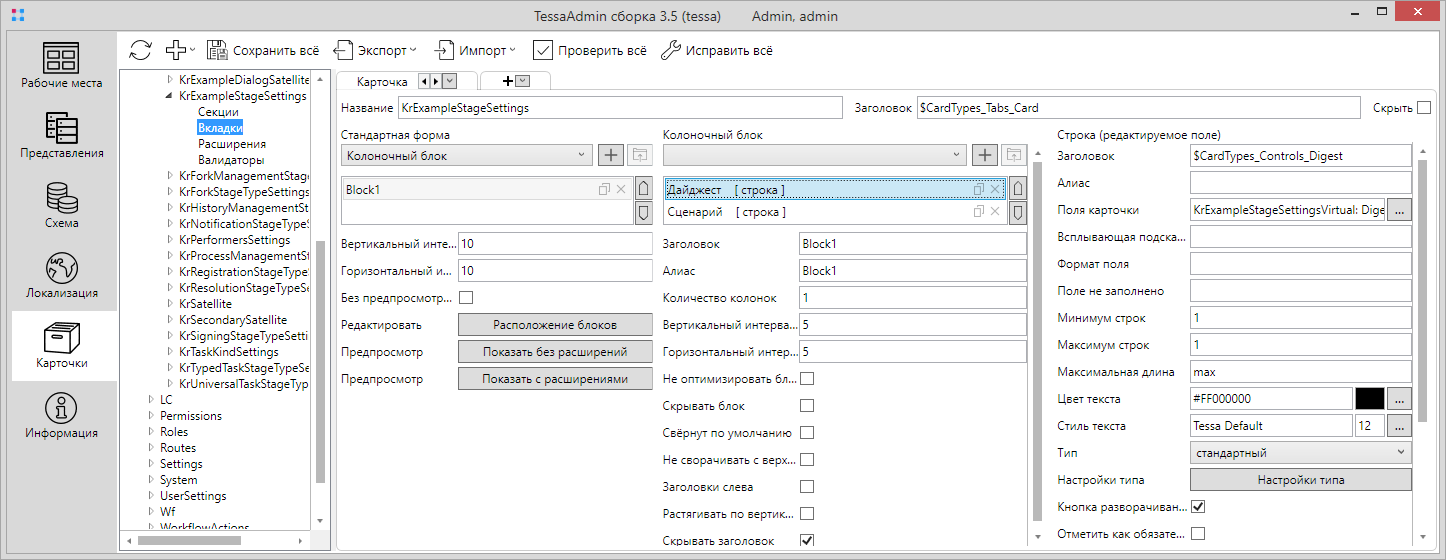Screen dimensions: 1446x560
Task: Add a new form with the plus button next to Колоночный блок
Action: click(x=610, y=155)
